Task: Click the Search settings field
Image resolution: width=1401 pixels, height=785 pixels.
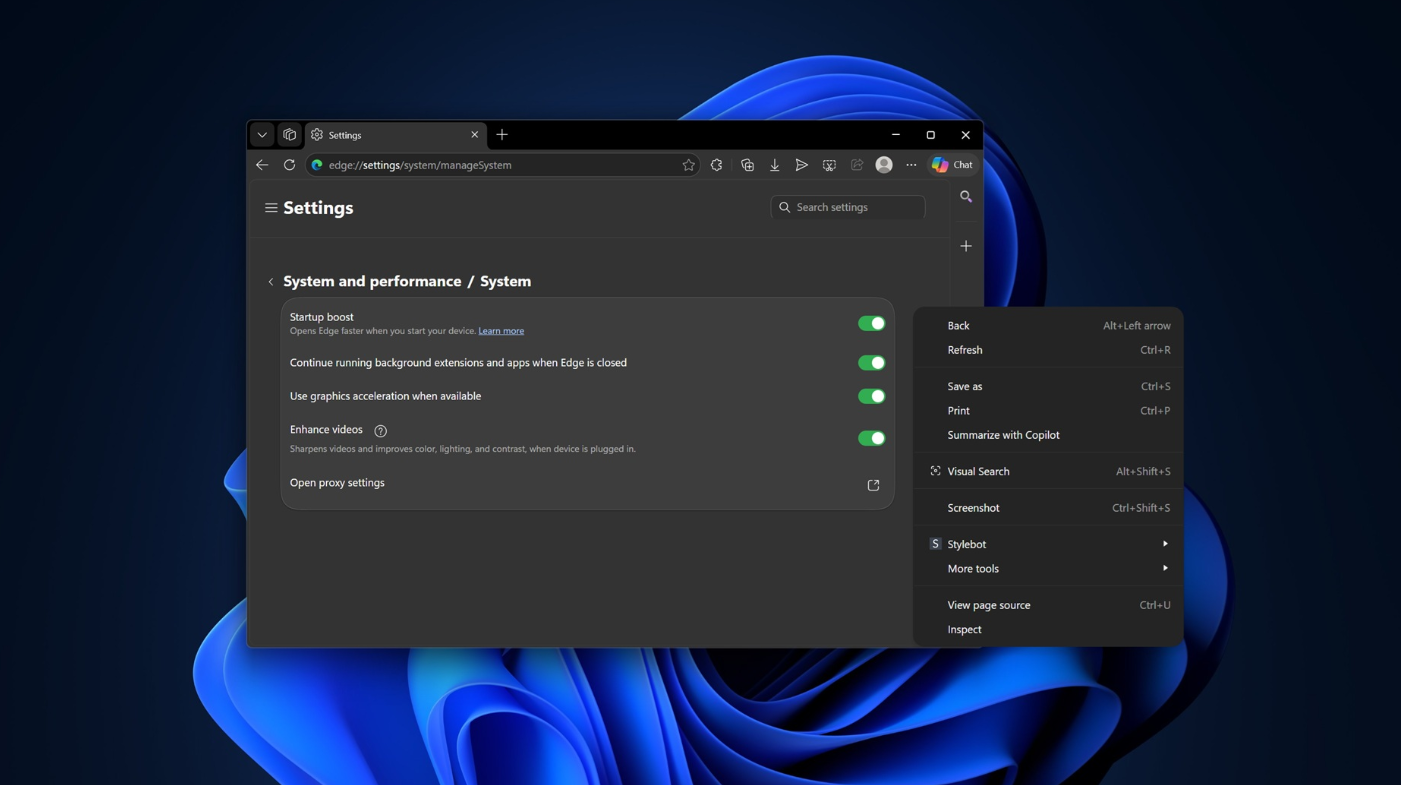Action: pos(848,207)
